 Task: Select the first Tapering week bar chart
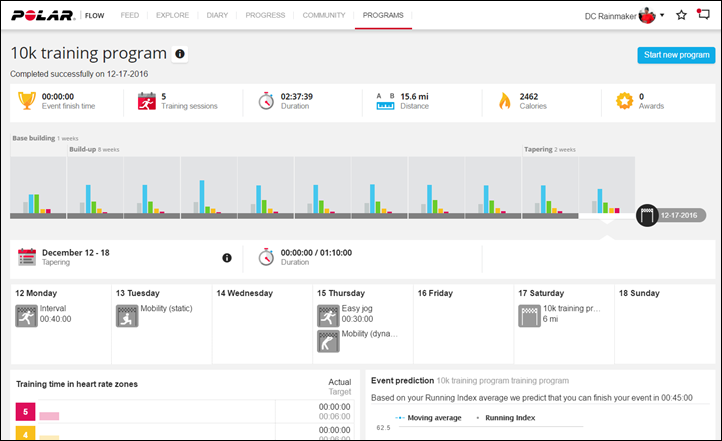tap(550, 187)
